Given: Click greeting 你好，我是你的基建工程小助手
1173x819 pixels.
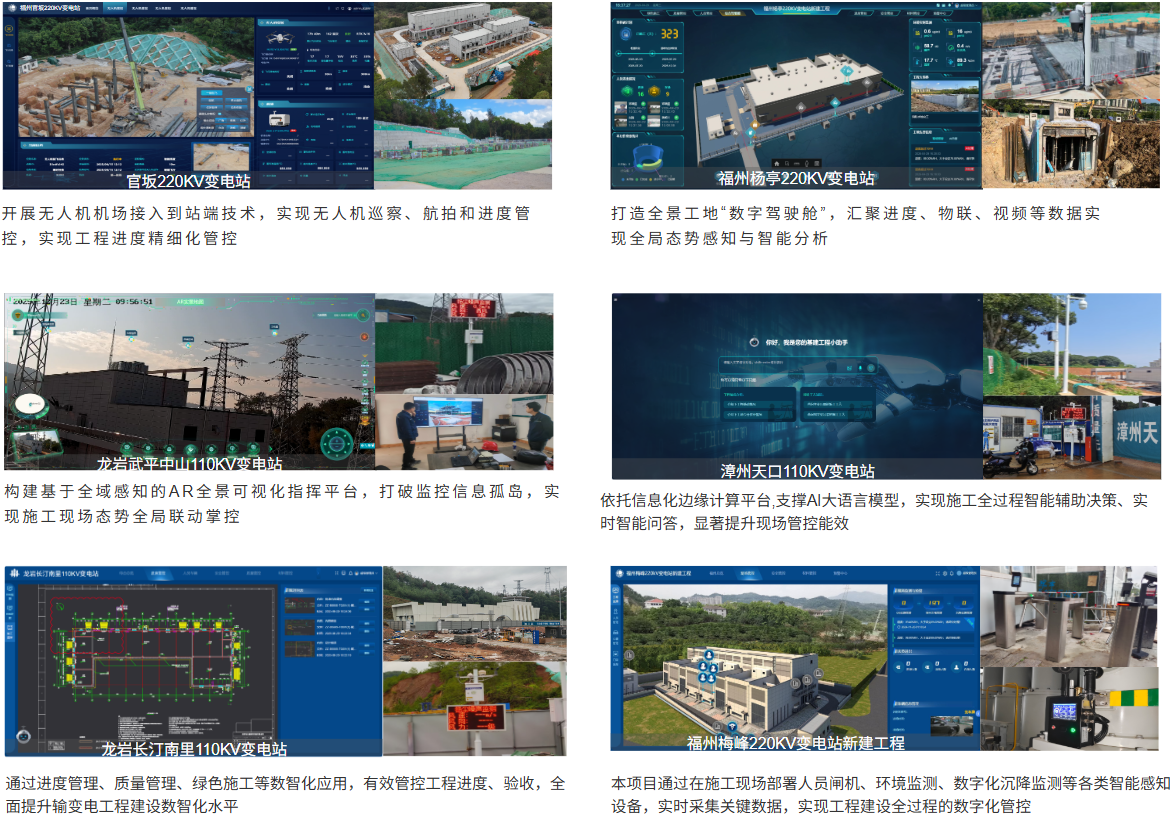Looking at the screenshot, I should [x=806, y=342].
